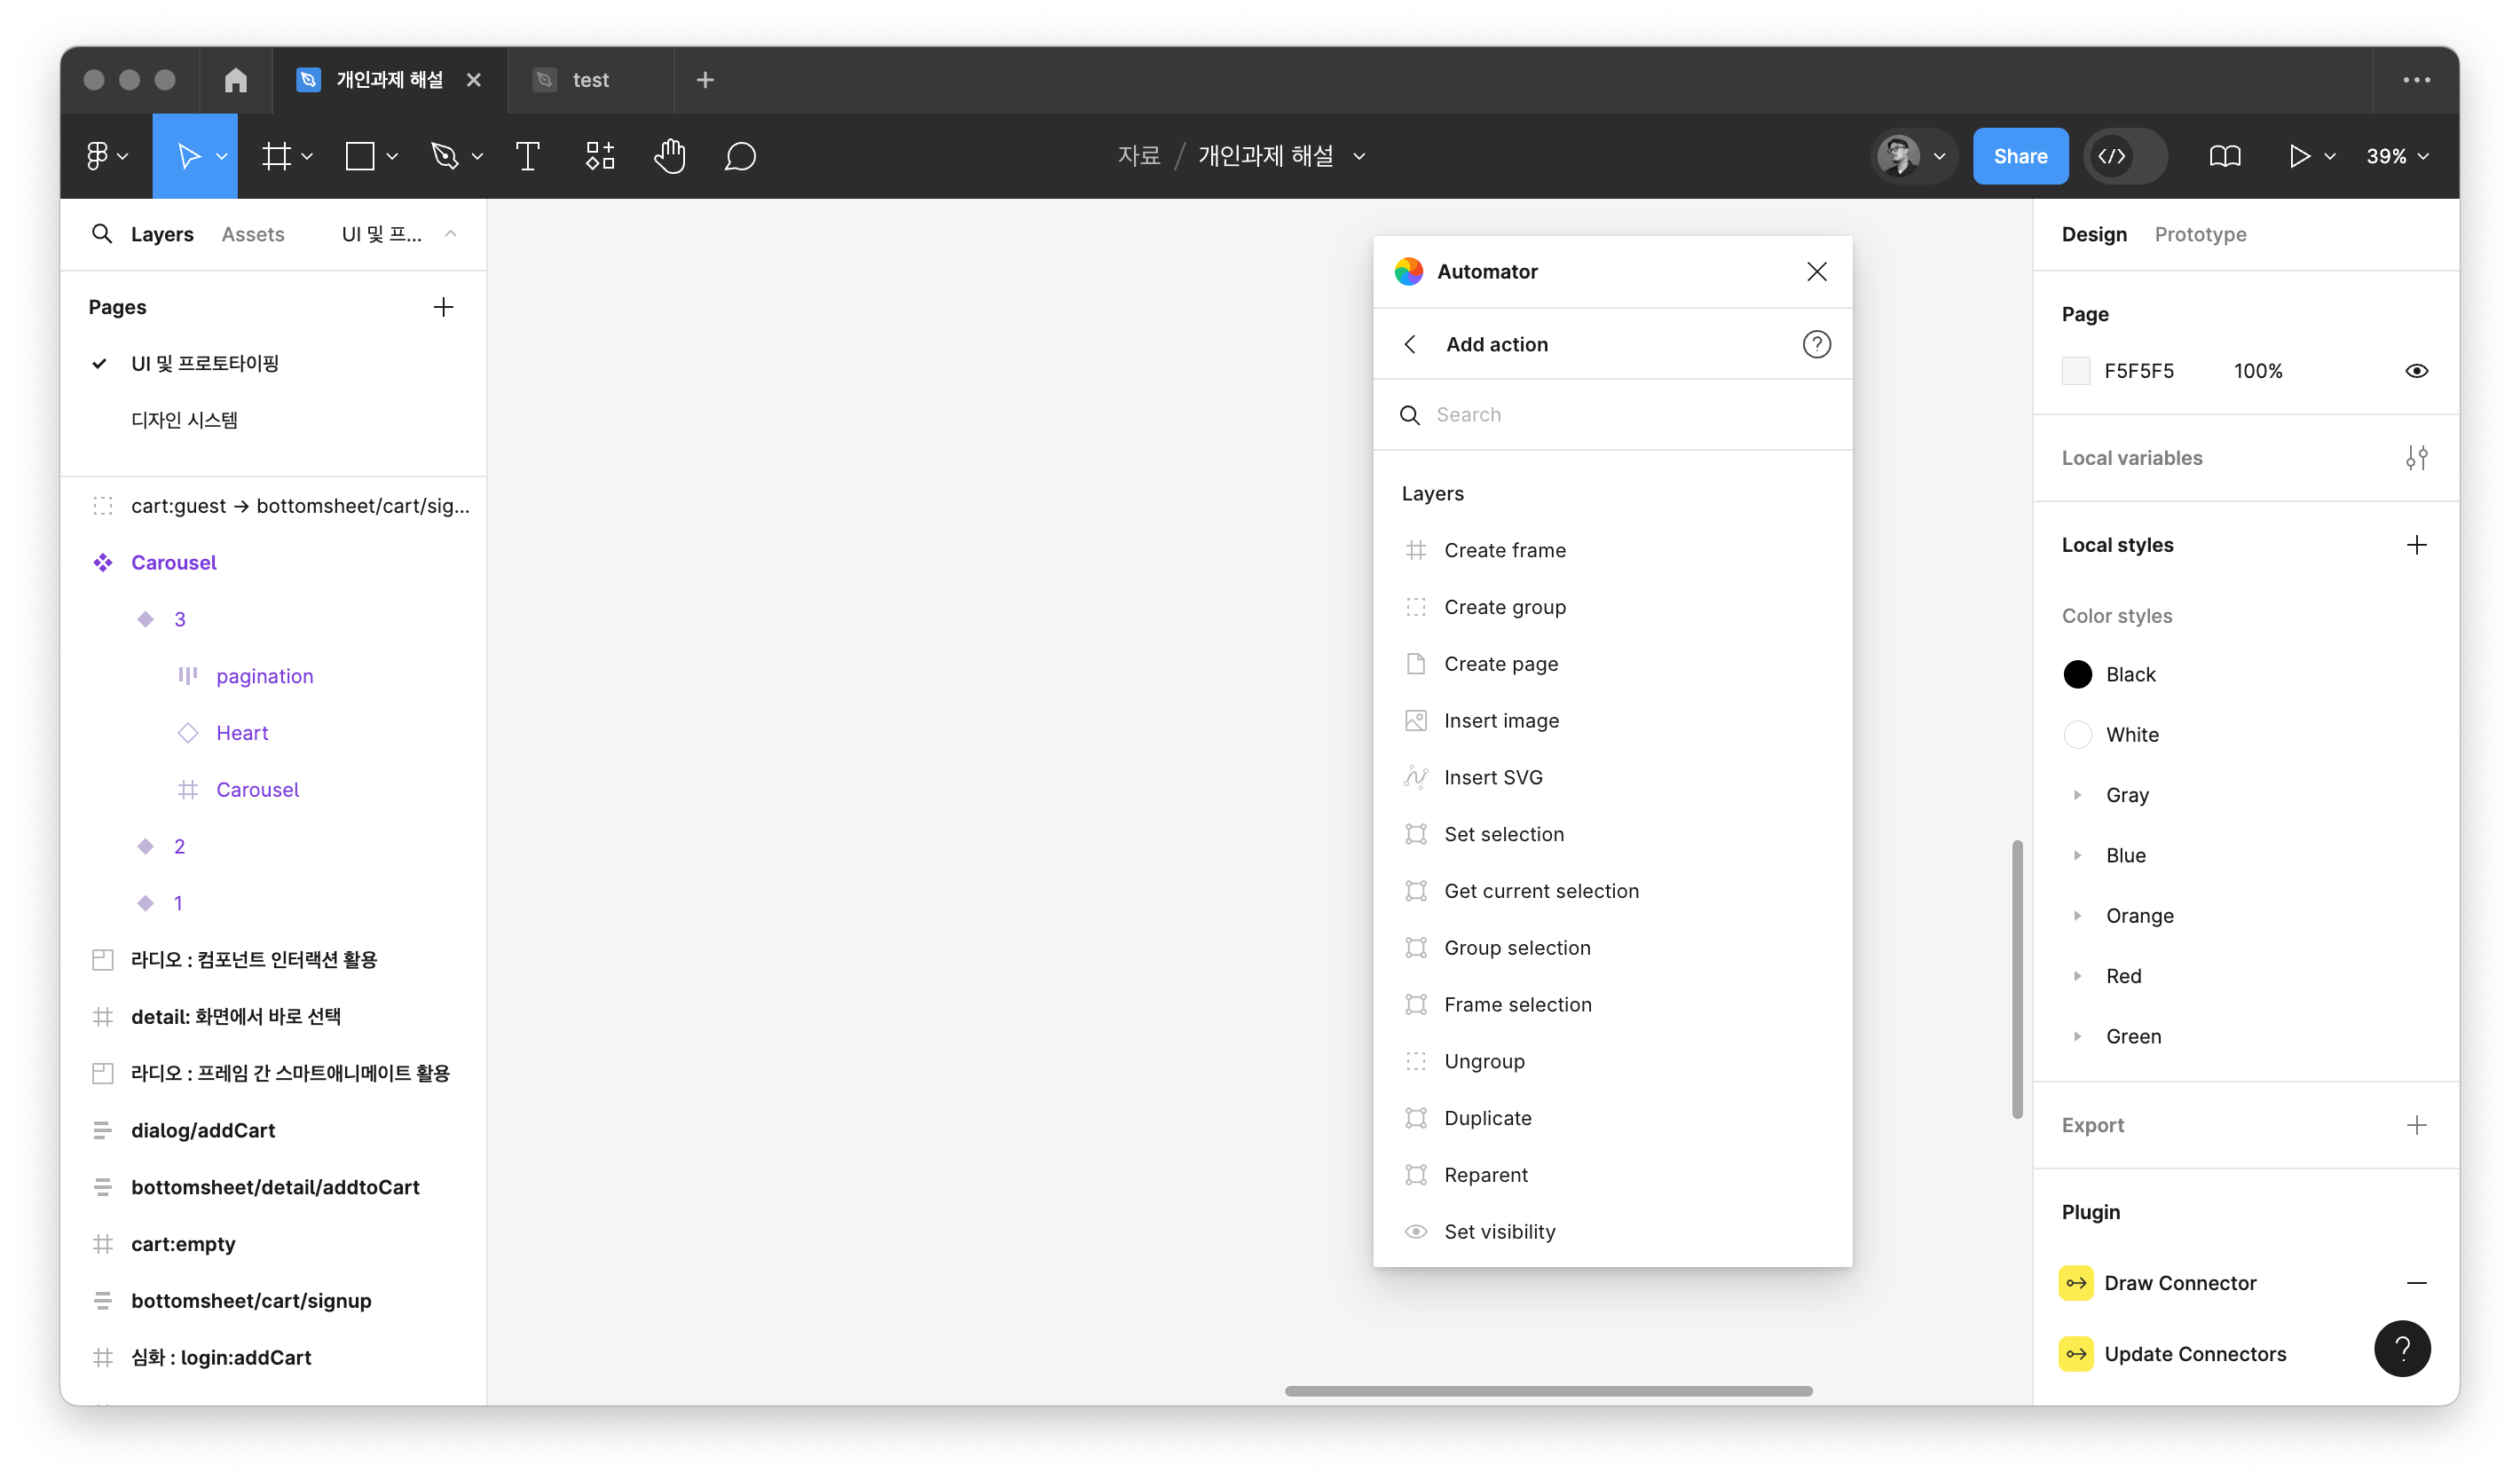
Task: Click the Share button
Action: pos(2020,156)
